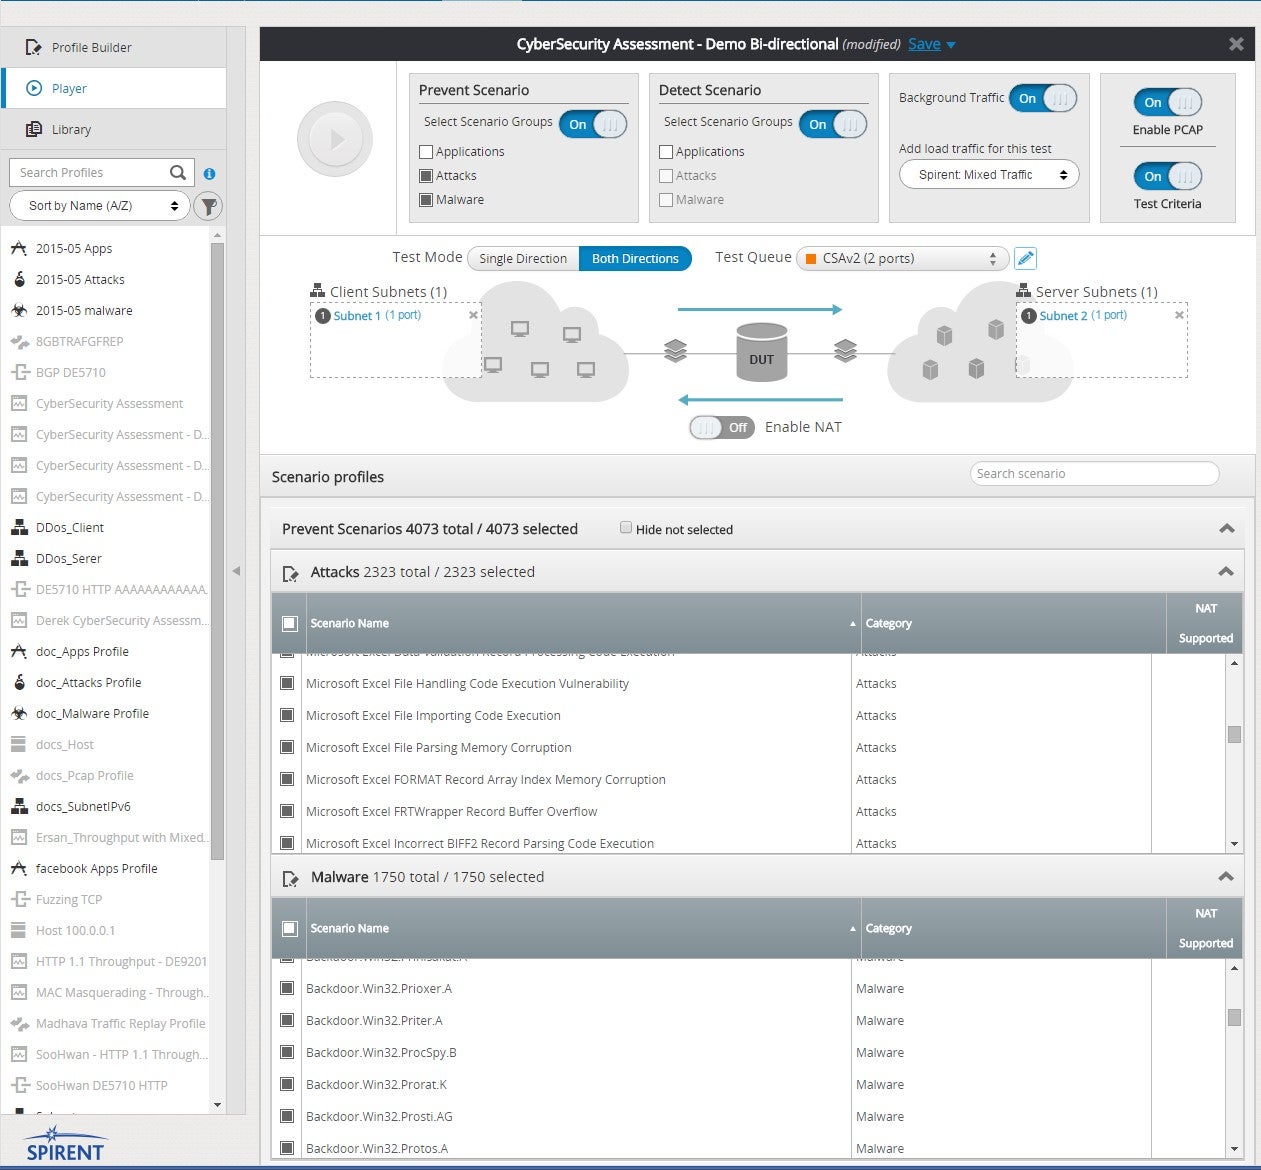The height and width of the screenshot is (1170, 1261).
Task: Click the search magnifier in Search Profiles
Action: (178, 172)
